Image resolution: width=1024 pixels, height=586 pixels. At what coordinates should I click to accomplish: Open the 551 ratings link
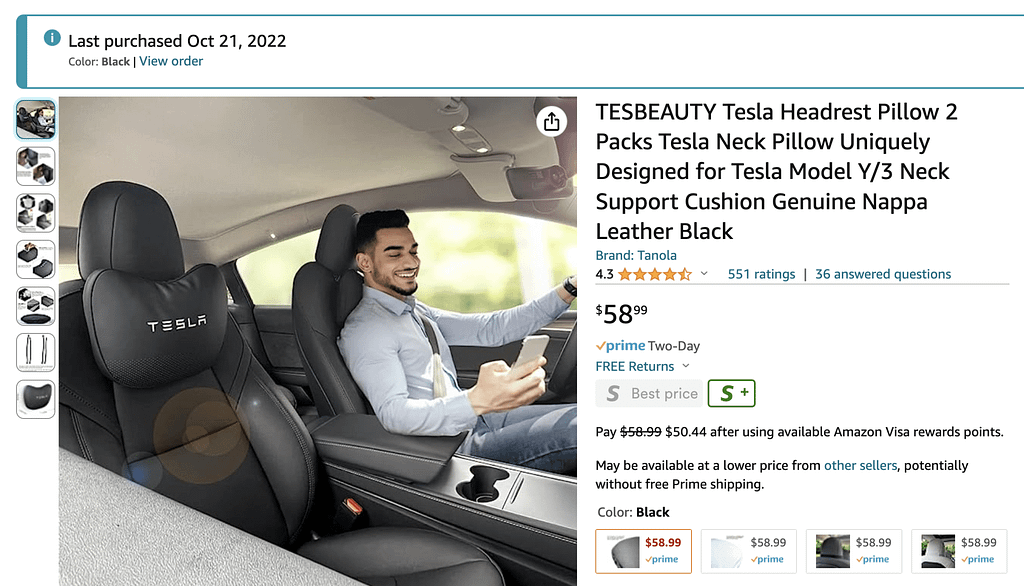tap(761, 274)
